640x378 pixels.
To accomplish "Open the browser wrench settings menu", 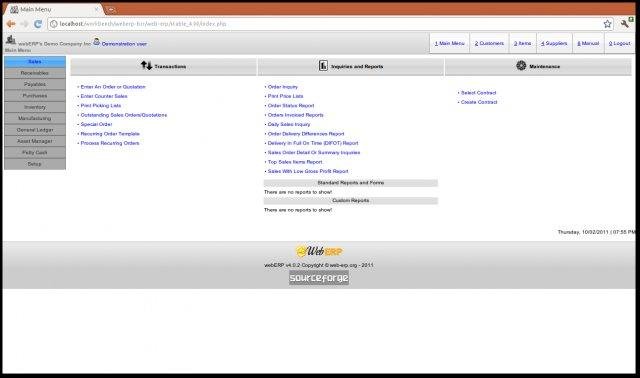I will [625, 24].
